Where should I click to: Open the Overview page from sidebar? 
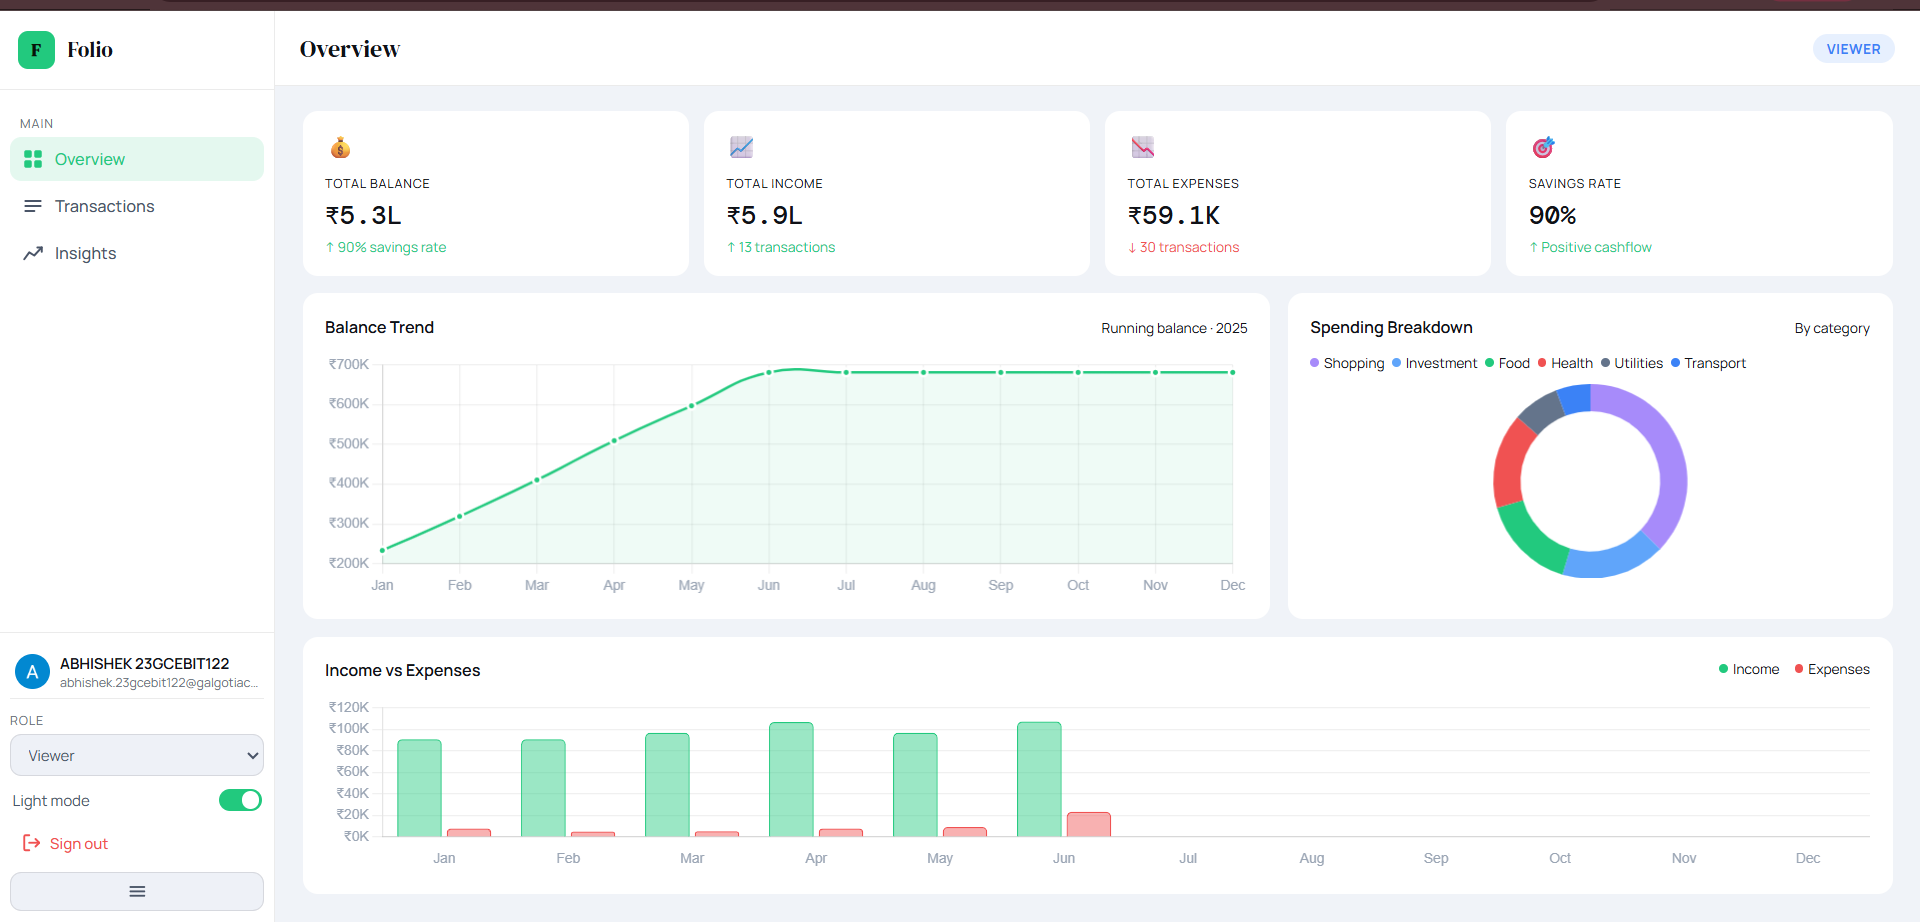[137, 159]
